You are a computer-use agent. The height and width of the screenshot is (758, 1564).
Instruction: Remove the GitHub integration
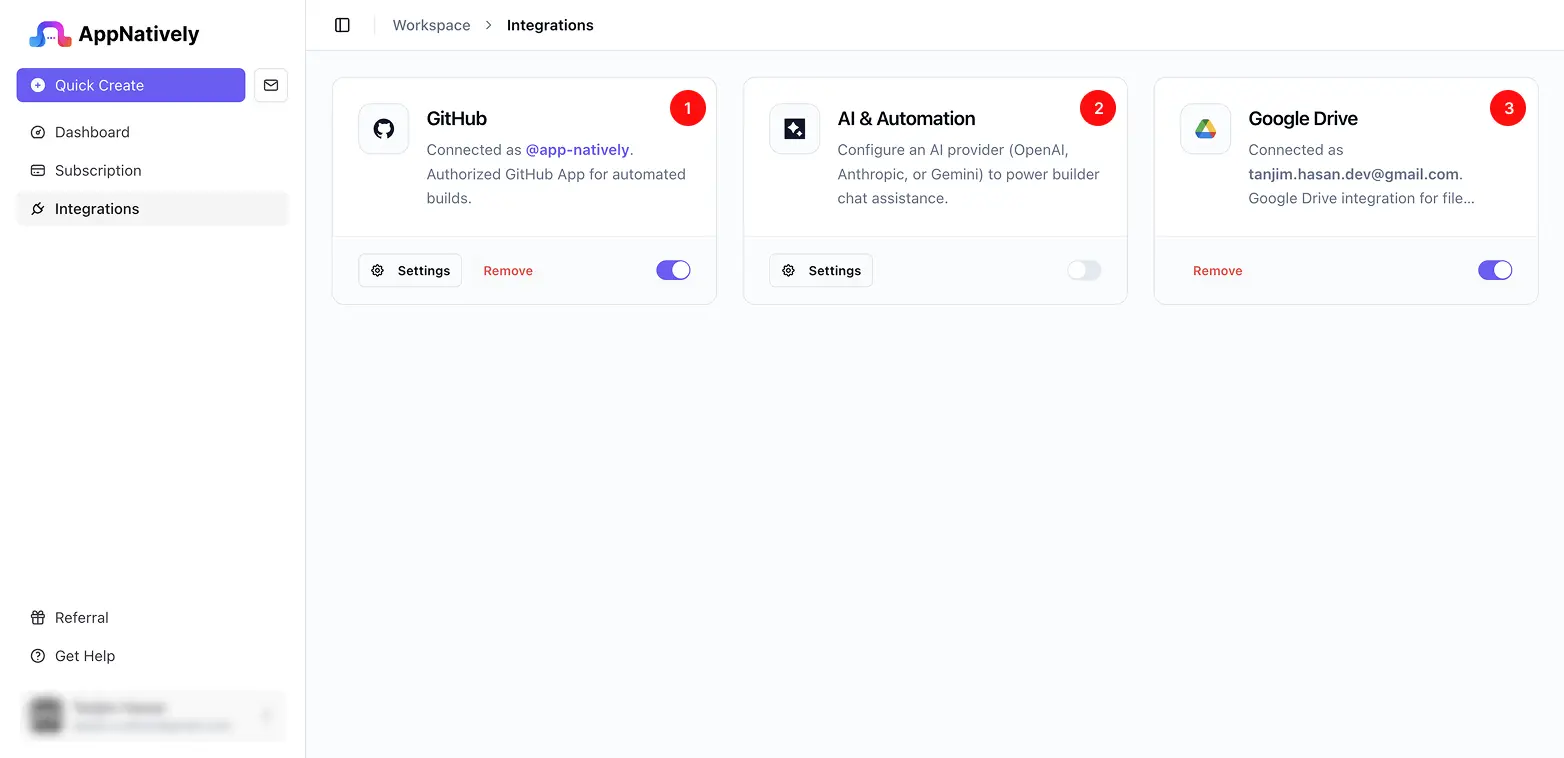coord(508,271)
